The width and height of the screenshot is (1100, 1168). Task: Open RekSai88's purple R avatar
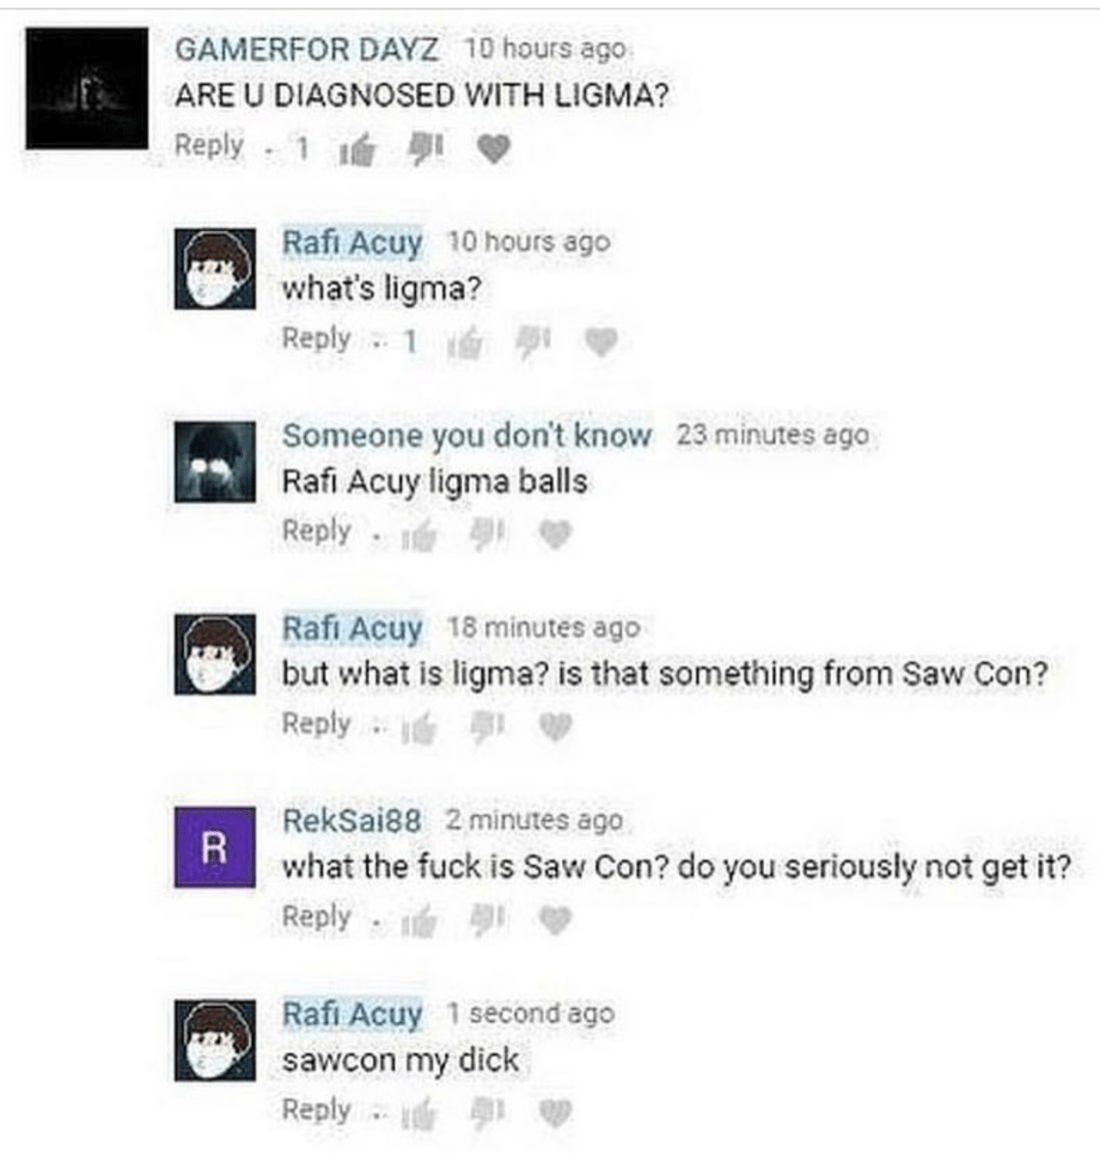click(215, 847)
